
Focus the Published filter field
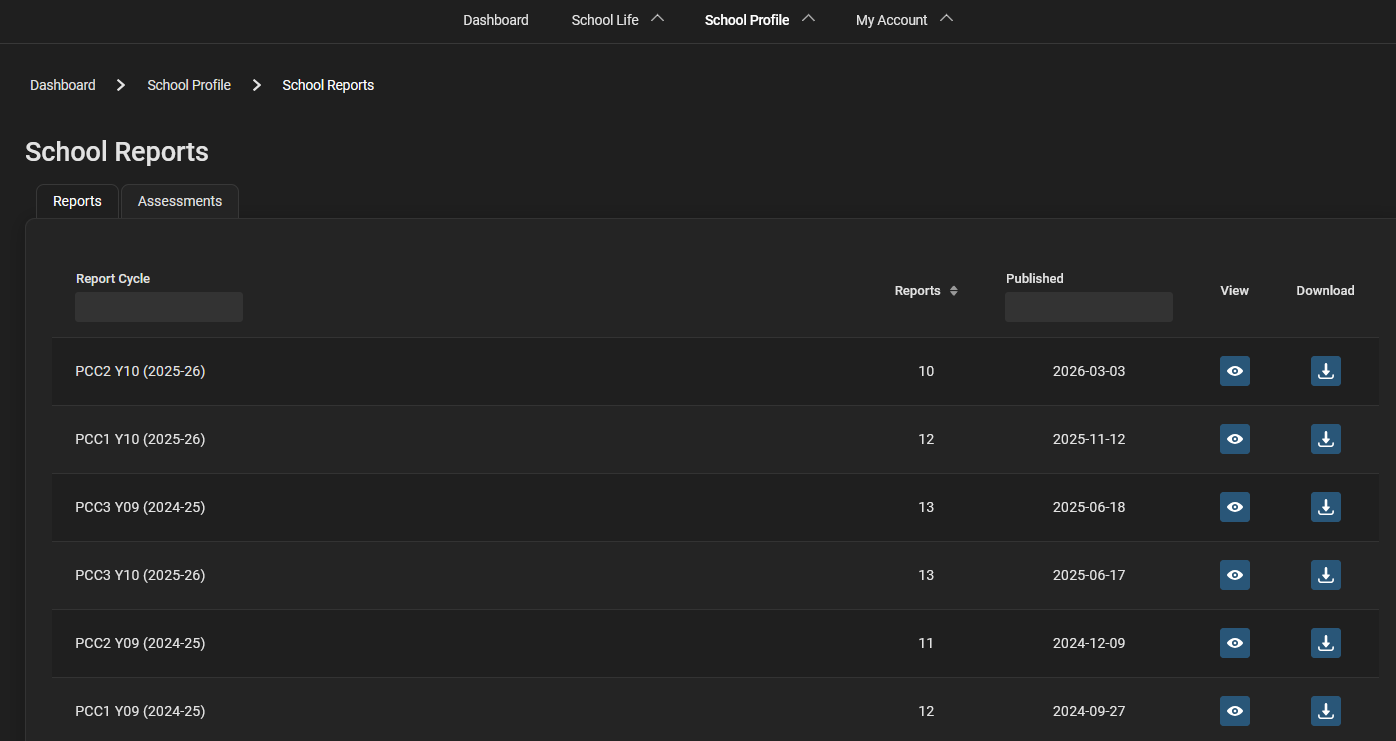1089,307
